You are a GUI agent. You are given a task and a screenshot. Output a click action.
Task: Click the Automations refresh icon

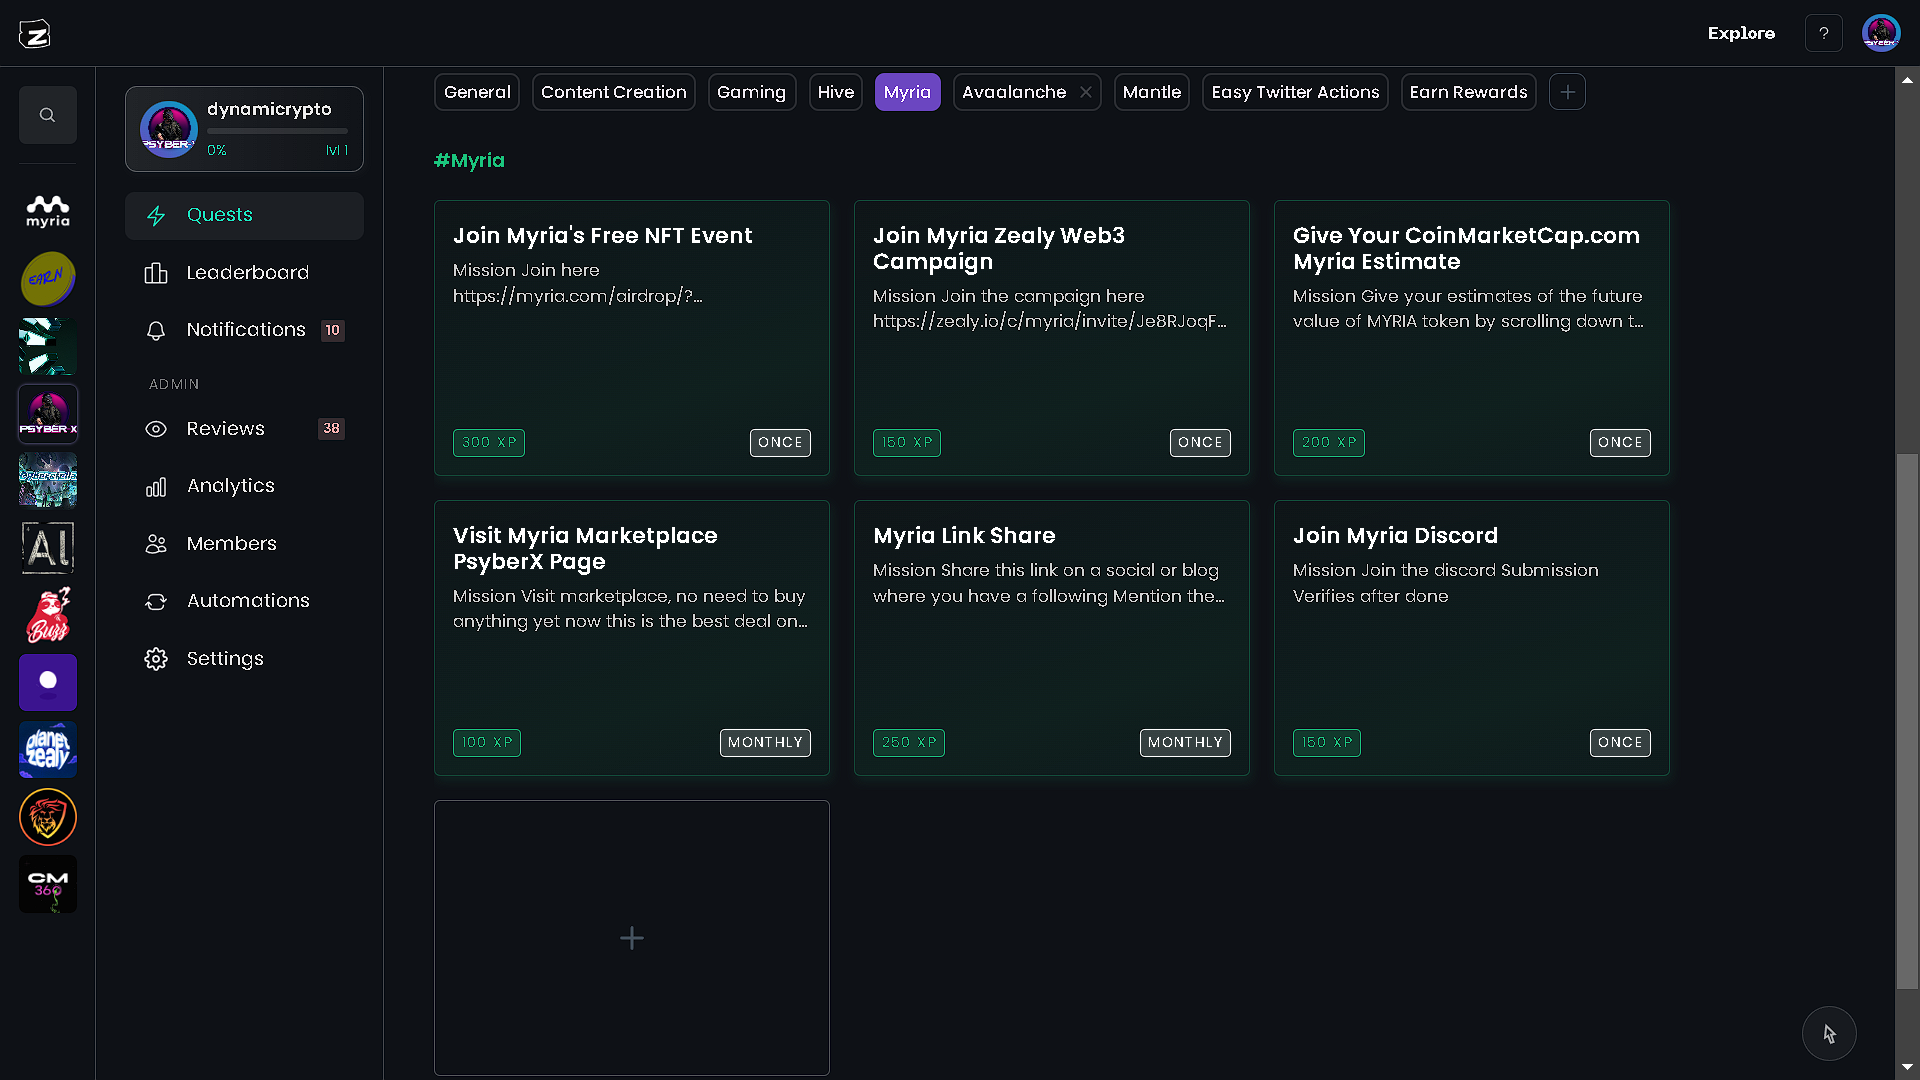(156, 602)
